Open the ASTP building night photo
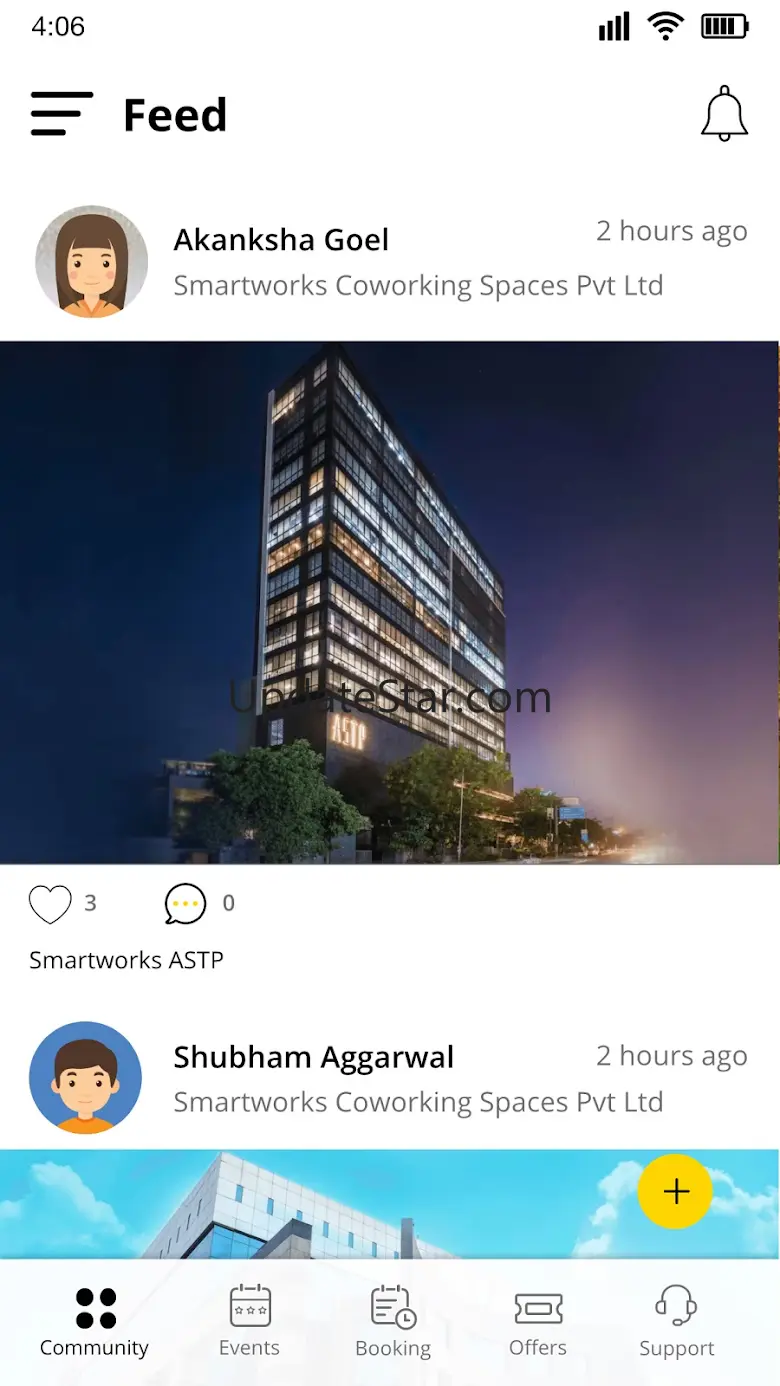This screenshot has width=780, height=1386. coord(389,603)
